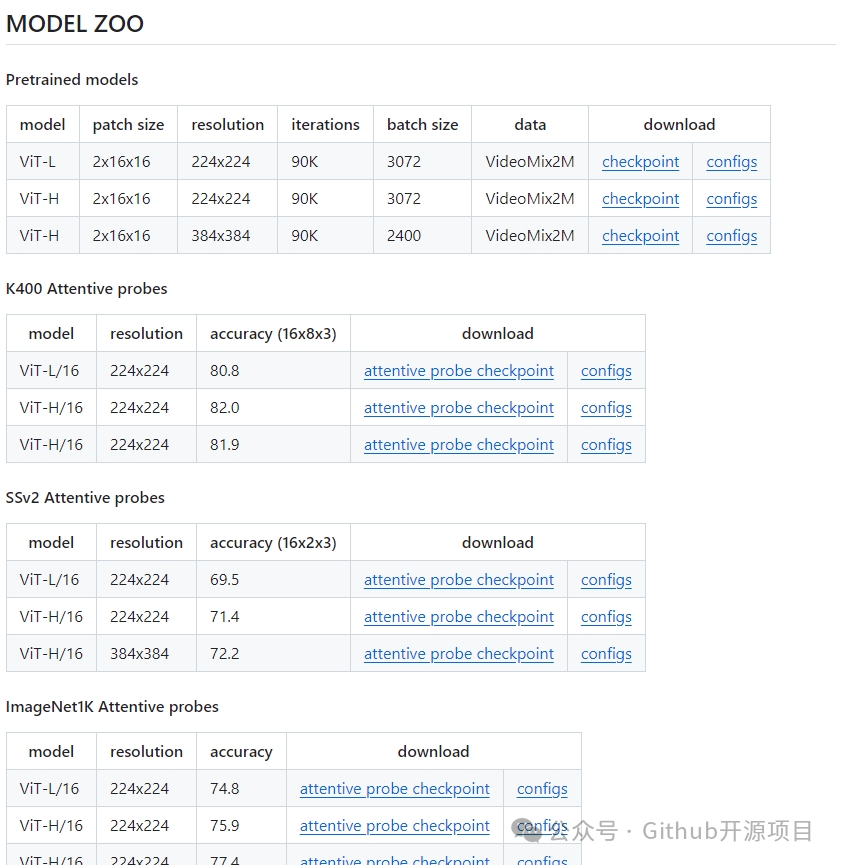
Task: Open configs in the K400 80.8 accuracy row
Action: (x=606, y=371)
